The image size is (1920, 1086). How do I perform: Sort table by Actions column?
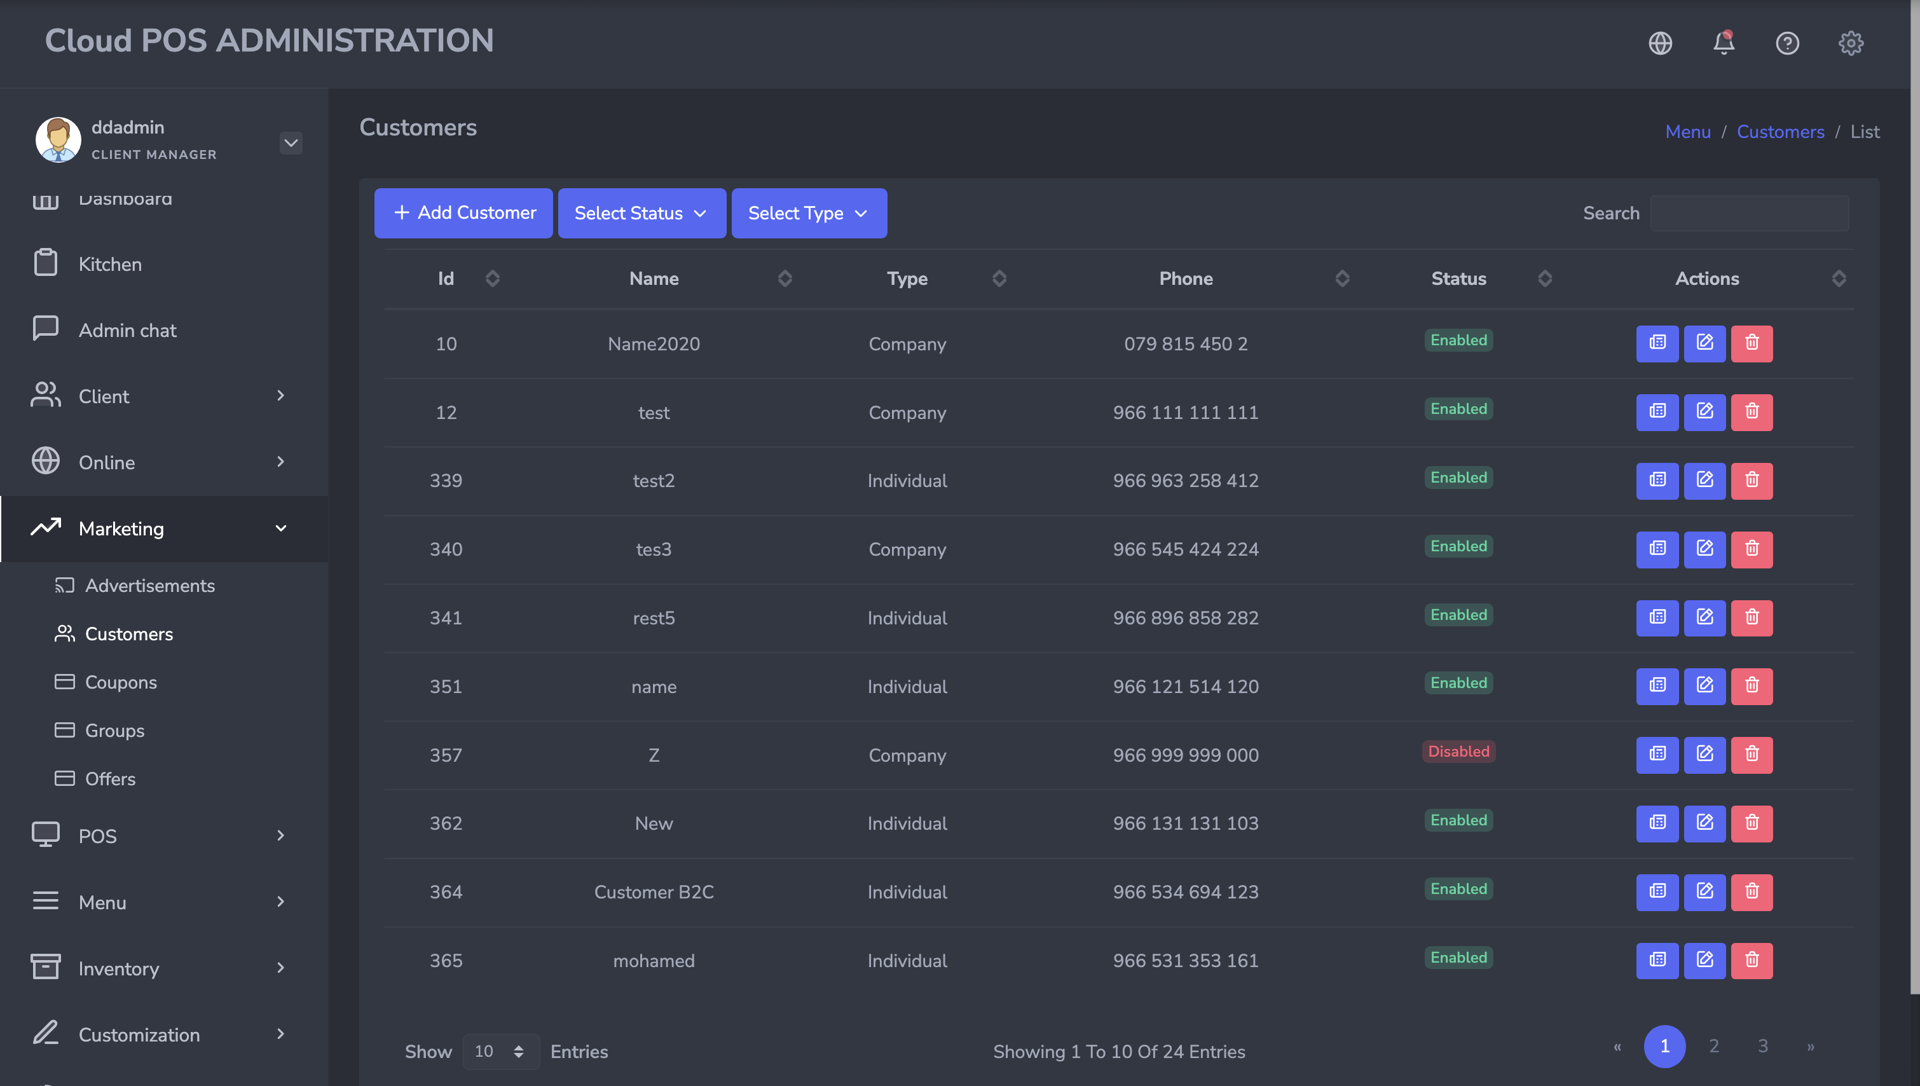coord(1838,279)
